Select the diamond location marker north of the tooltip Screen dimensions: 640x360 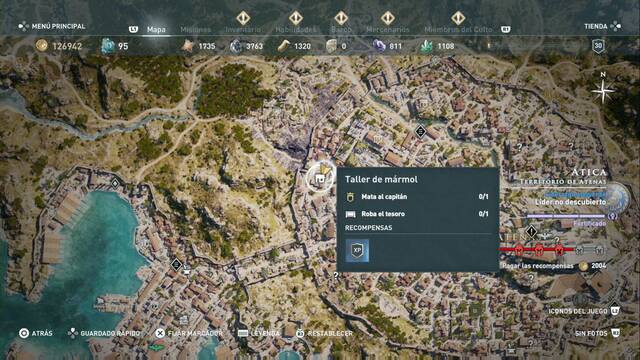pos(420,131)
